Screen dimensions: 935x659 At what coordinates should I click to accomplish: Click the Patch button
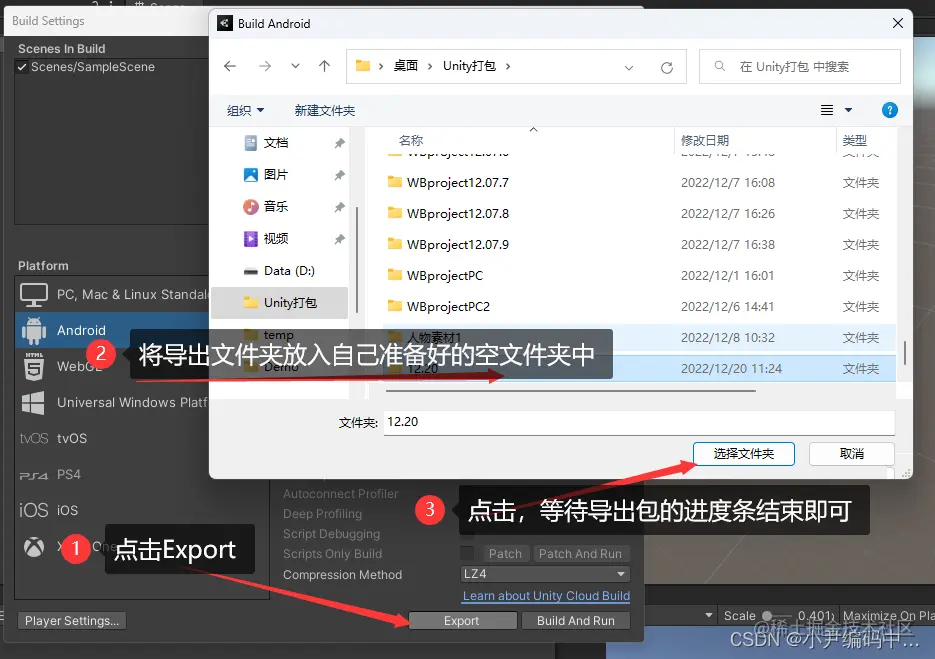(505, 553)
